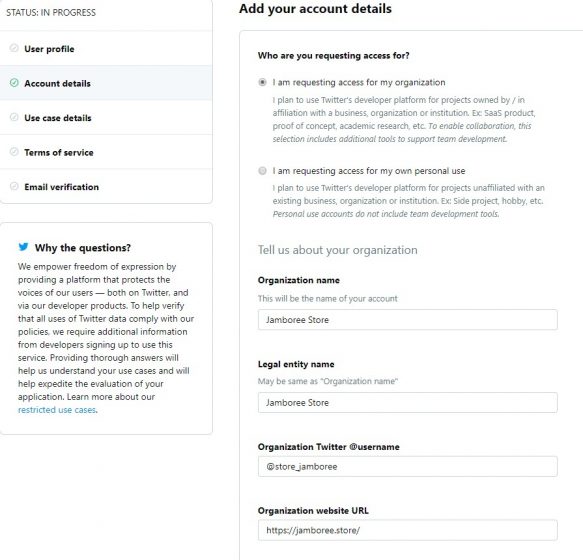Click the Organization website URL field

pos(408,530)
